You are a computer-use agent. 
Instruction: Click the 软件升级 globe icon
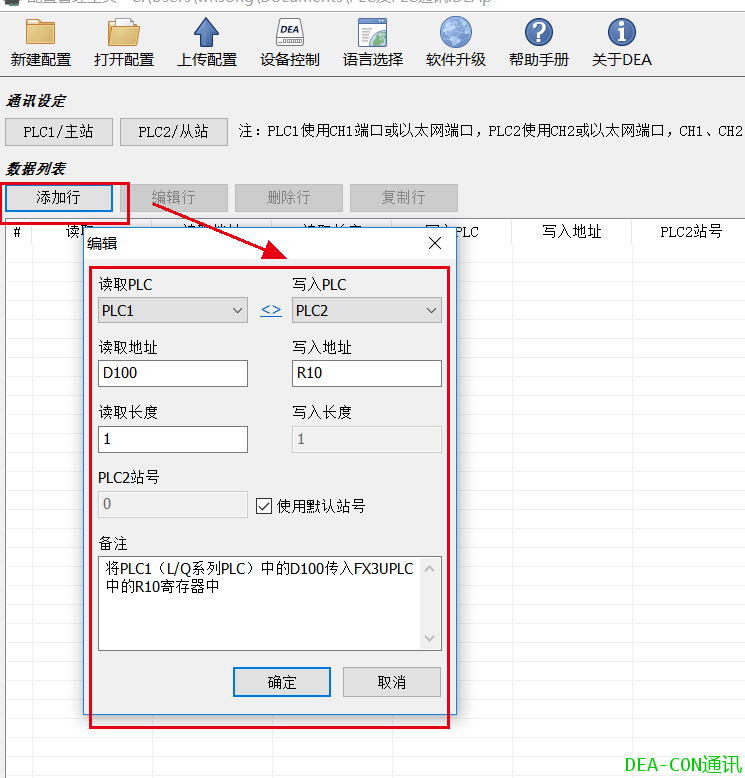456,32
